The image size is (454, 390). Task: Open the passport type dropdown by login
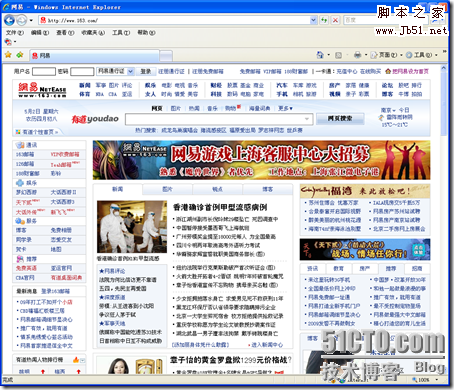(130, 71)
